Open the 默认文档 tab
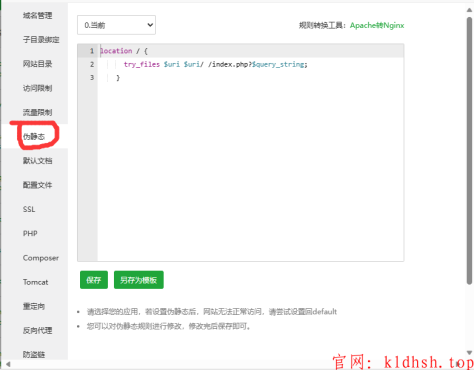474x370 pixels. (x=37, y=161)
